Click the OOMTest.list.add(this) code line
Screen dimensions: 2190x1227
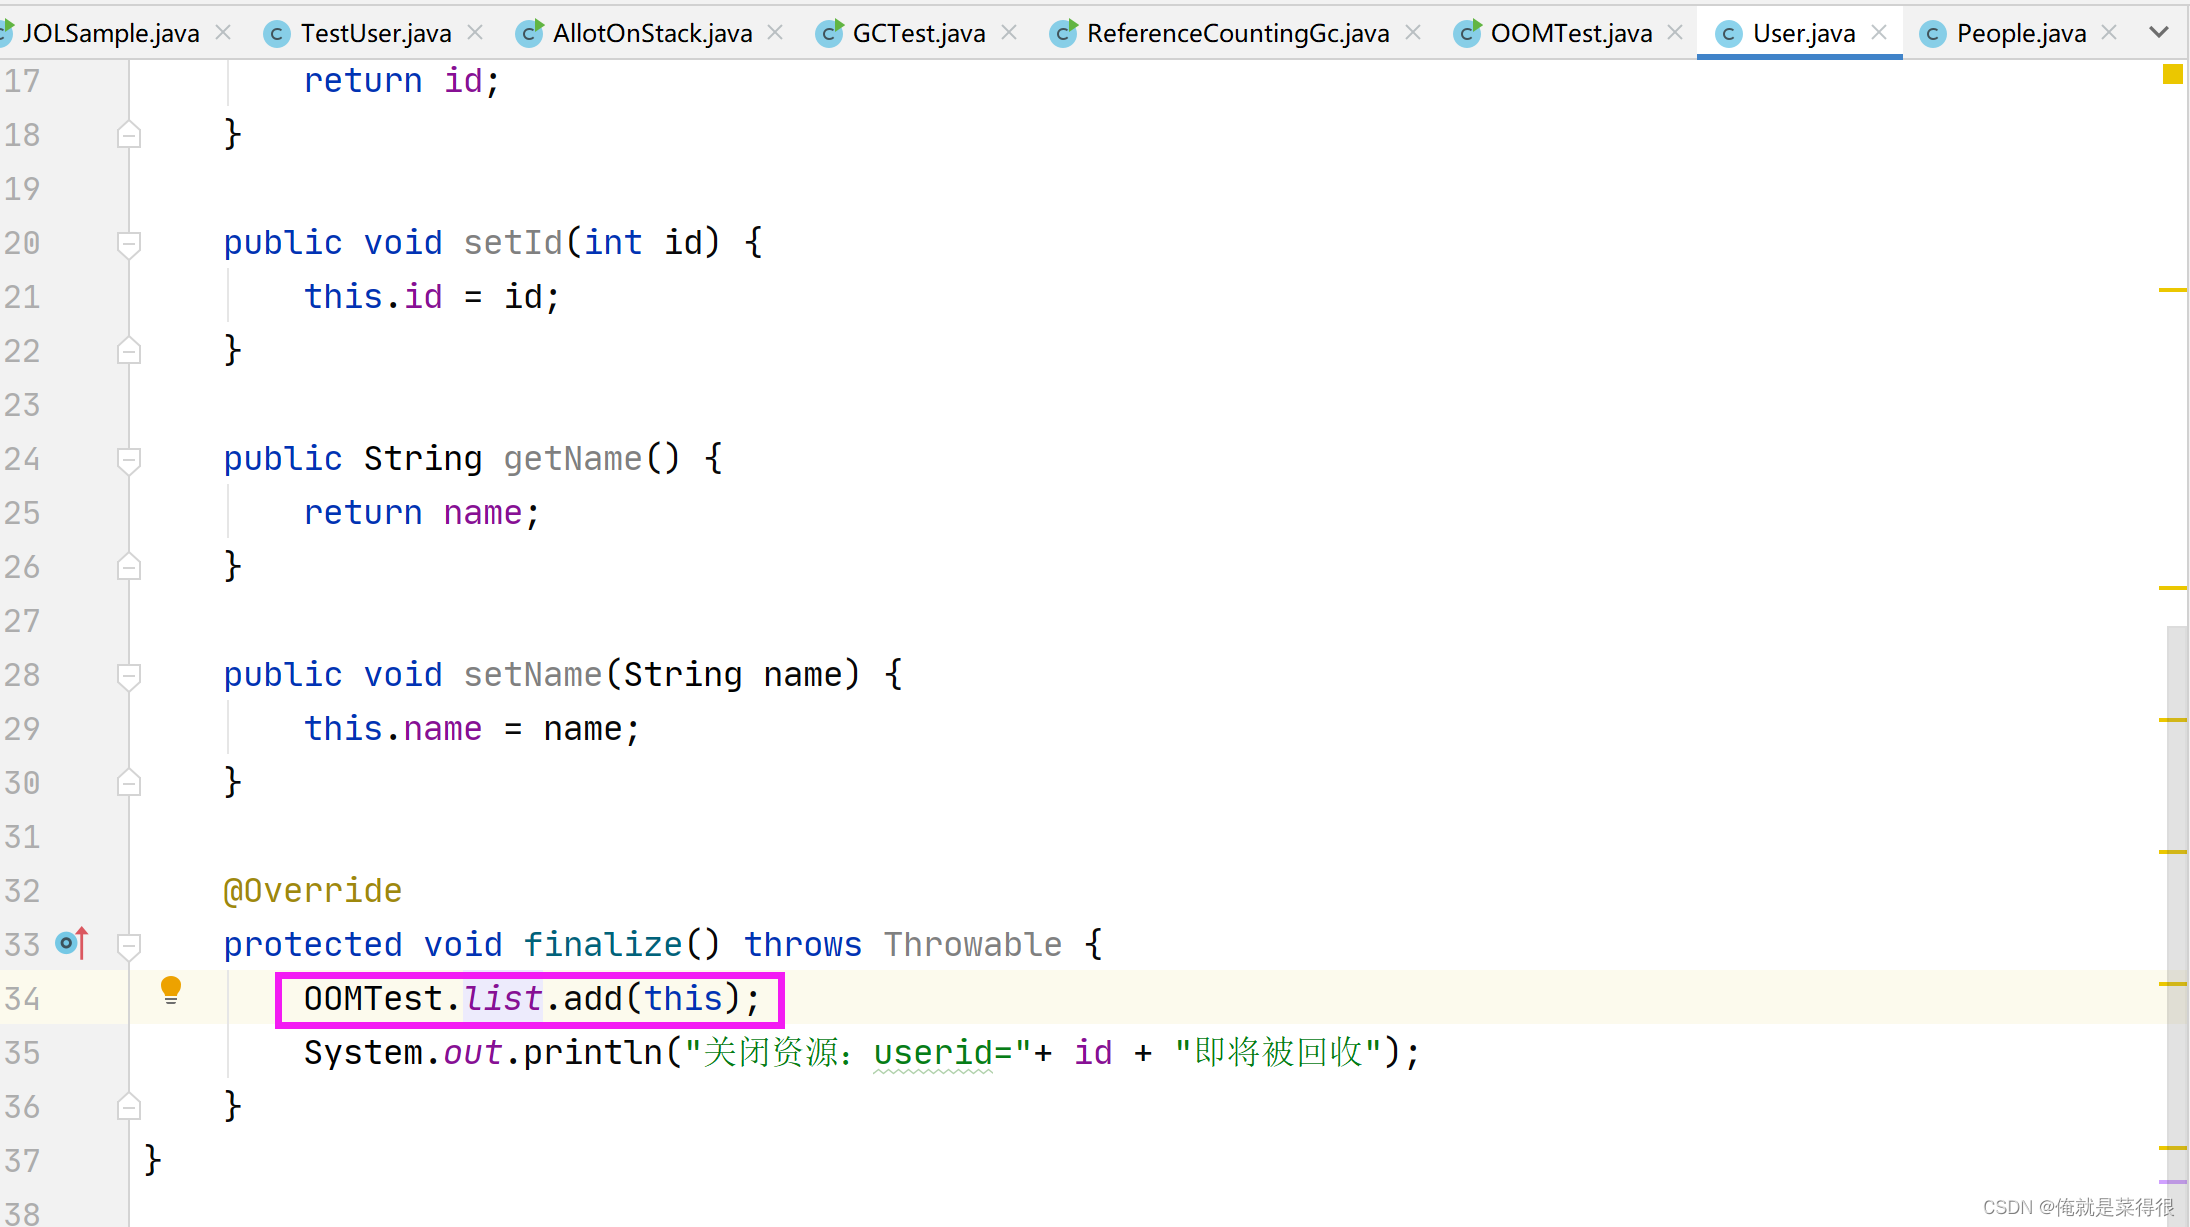(531, 998)
